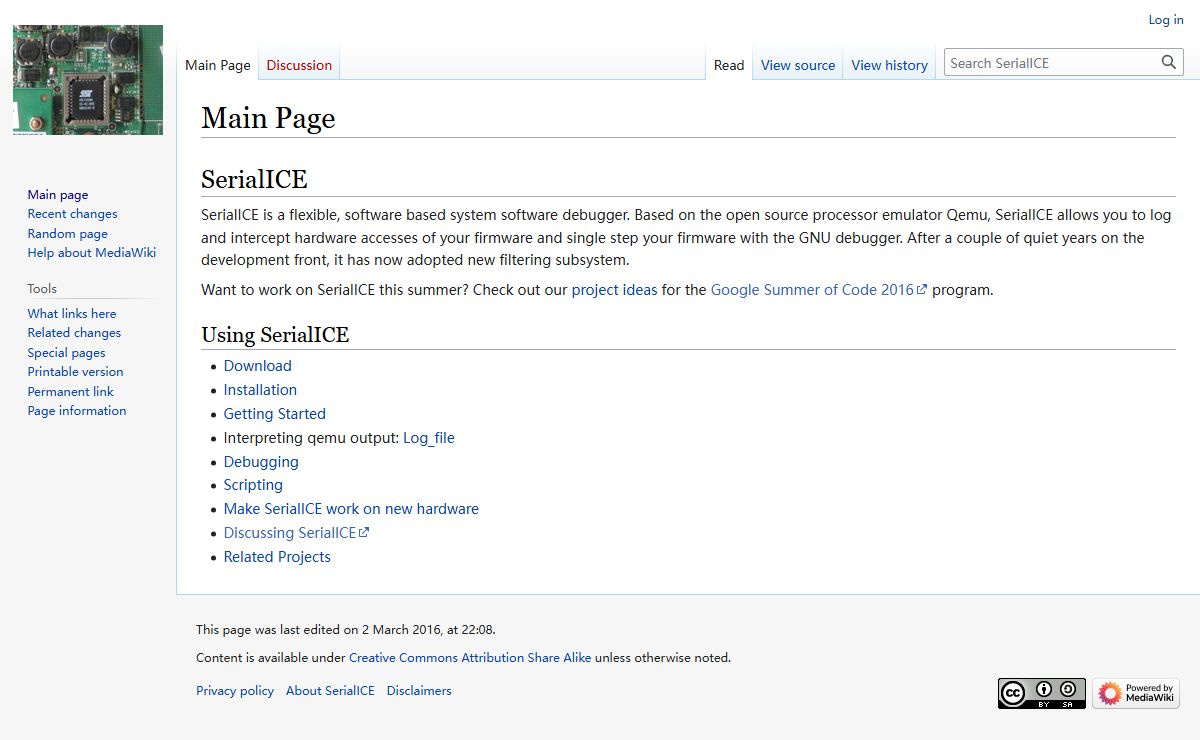Open Page information link

tap(77, 411)
